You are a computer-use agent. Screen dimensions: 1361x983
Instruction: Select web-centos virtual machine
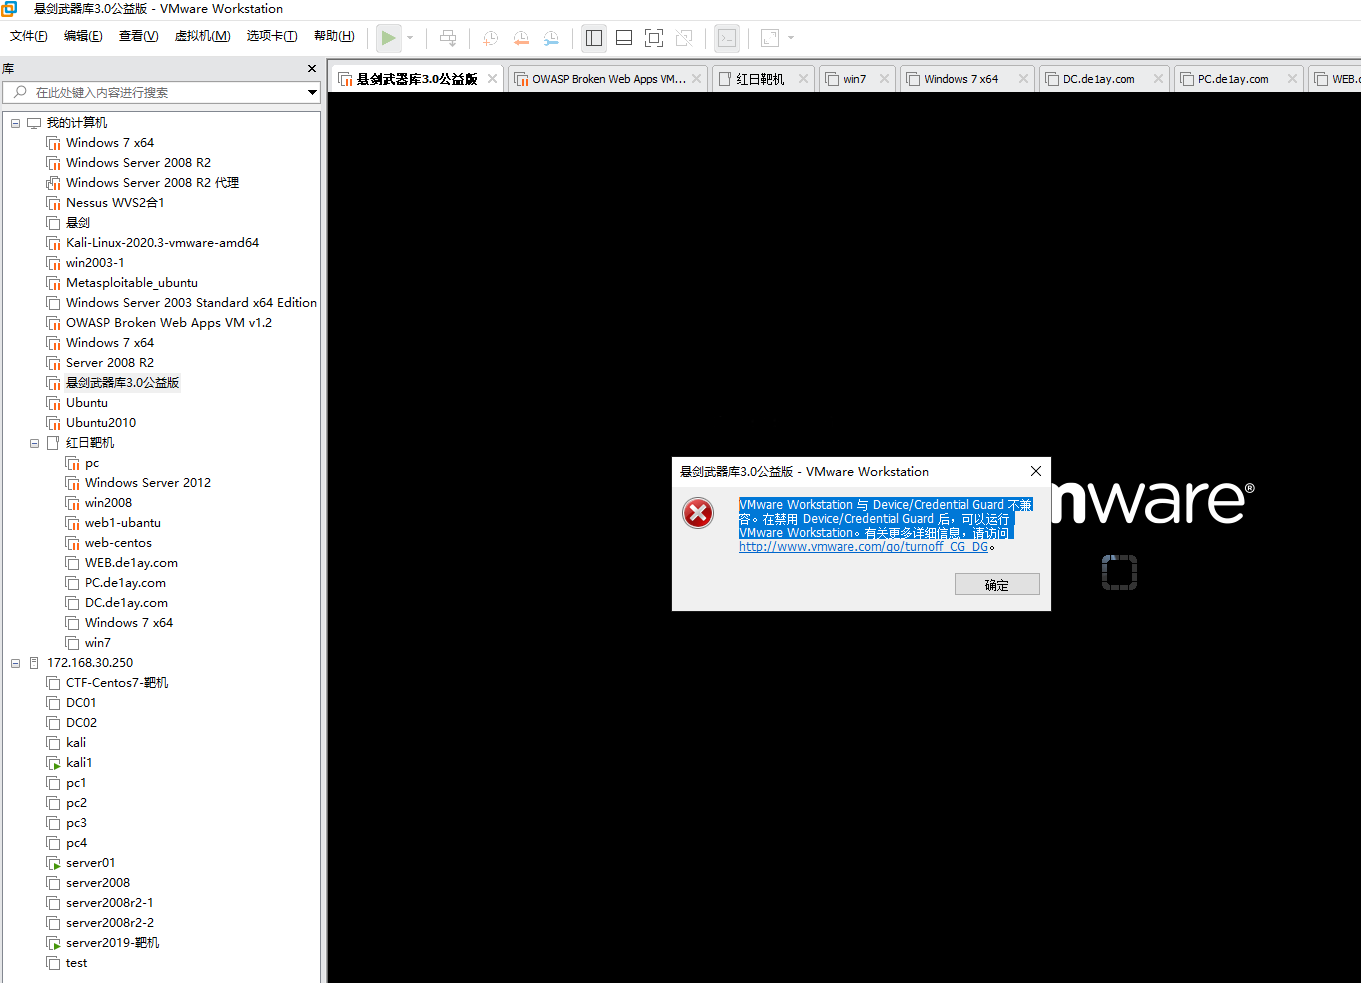click(x=118, y=543)
